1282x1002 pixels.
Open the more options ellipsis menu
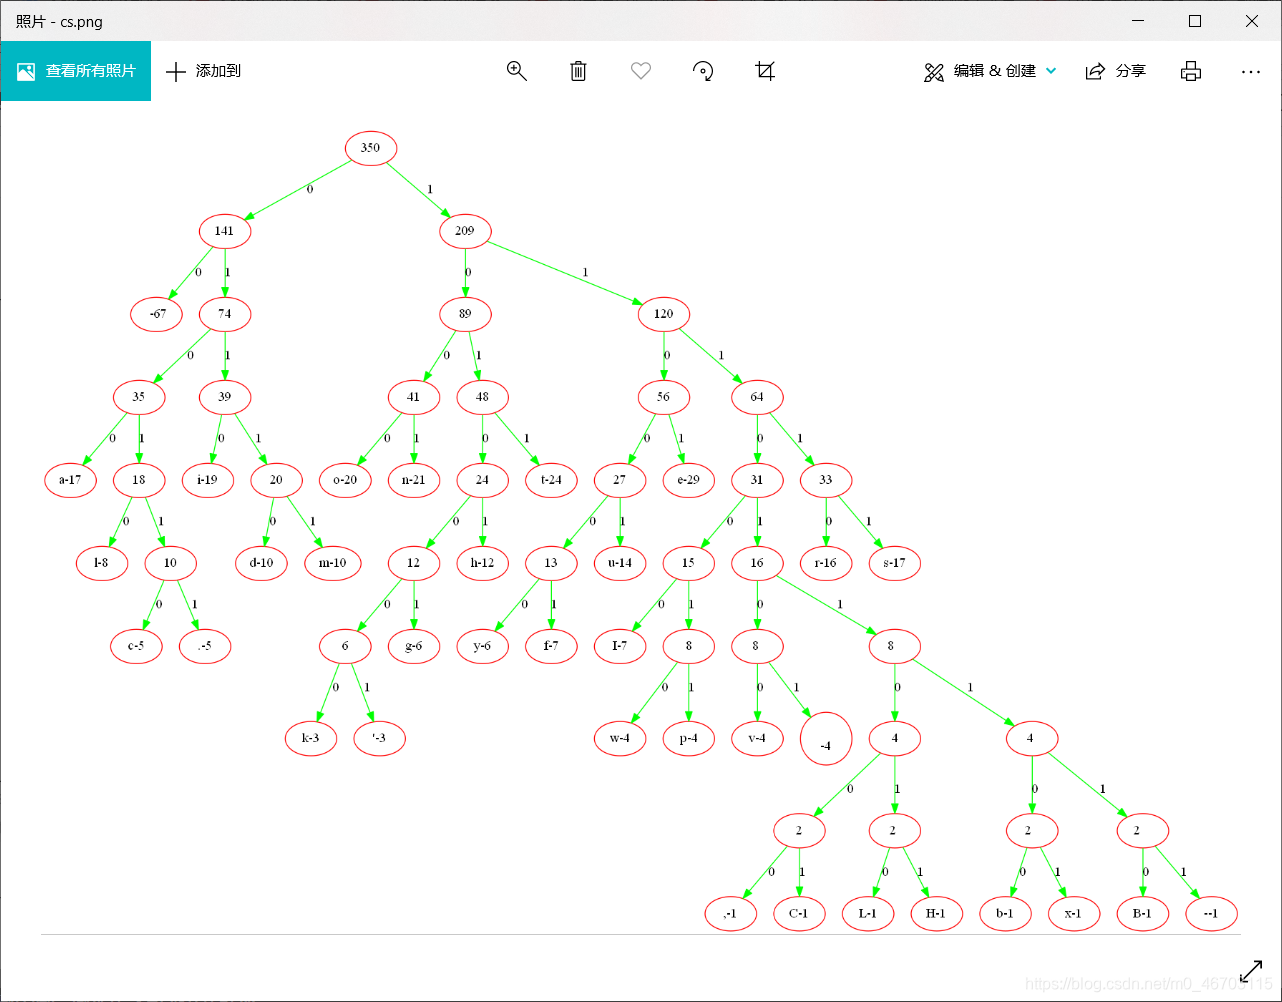1251,71
